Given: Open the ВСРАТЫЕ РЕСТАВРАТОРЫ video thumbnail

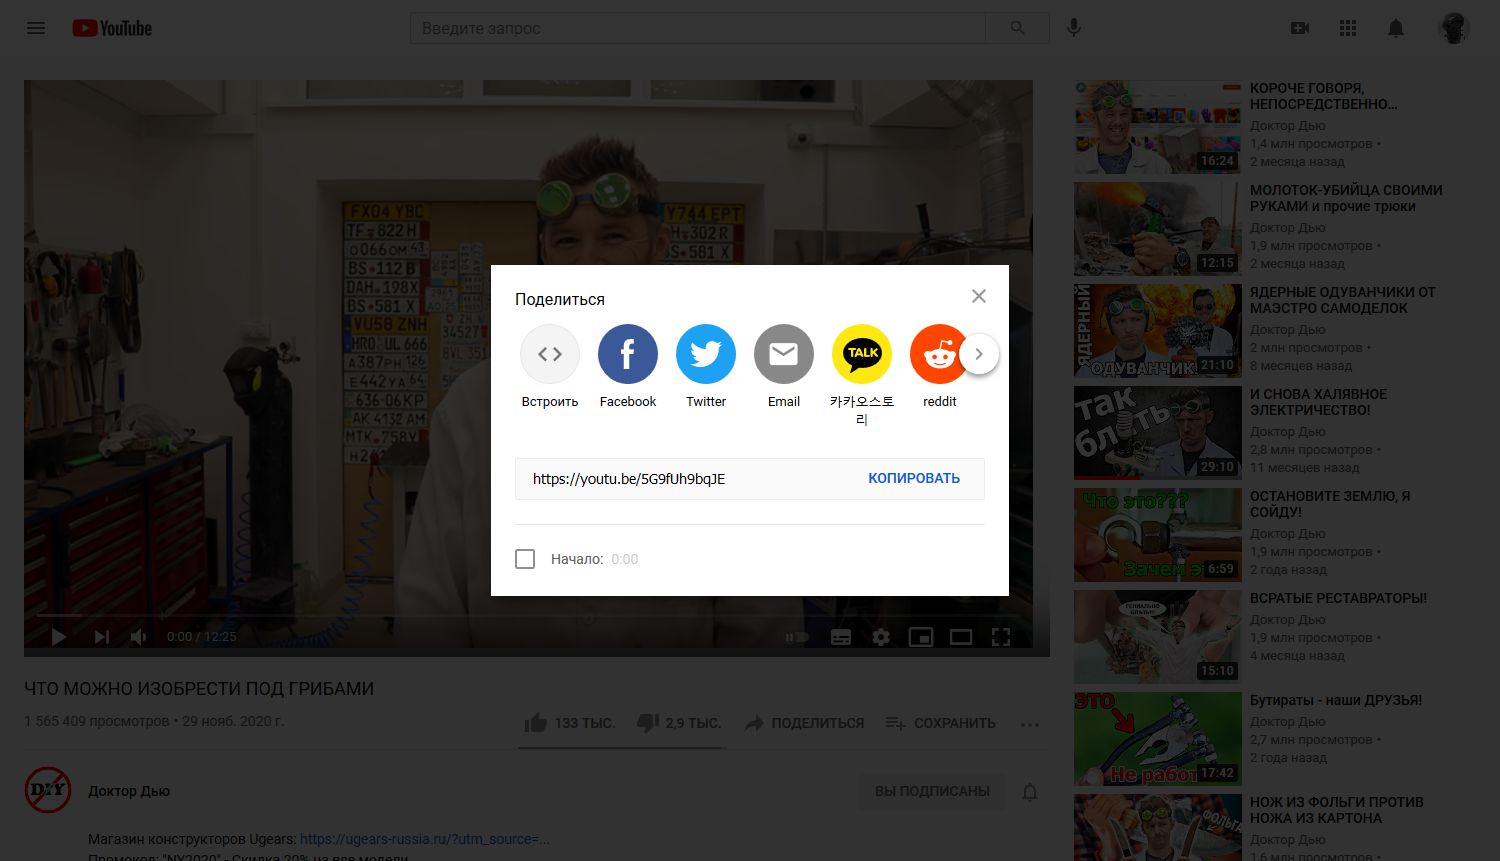Looking at the screenshot, I should pos(1158,637).
